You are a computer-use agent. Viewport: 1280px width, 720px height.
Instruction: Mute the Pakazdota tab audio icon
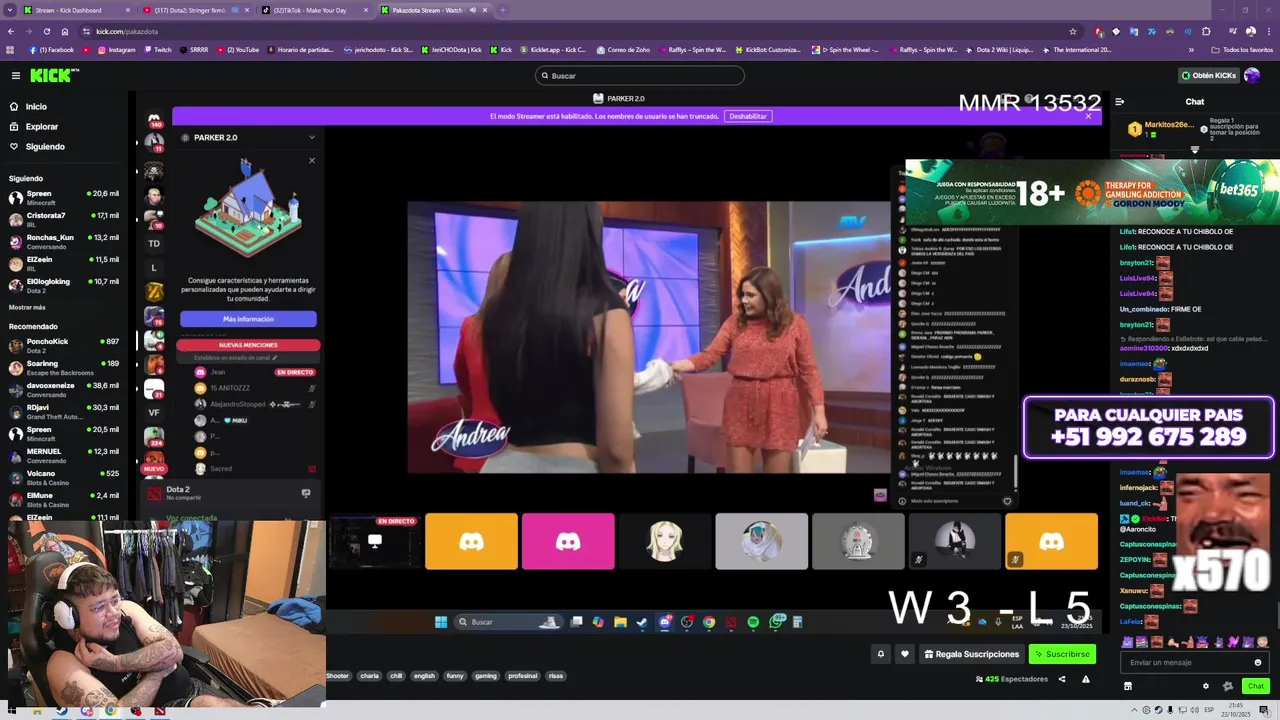point(472,10)
